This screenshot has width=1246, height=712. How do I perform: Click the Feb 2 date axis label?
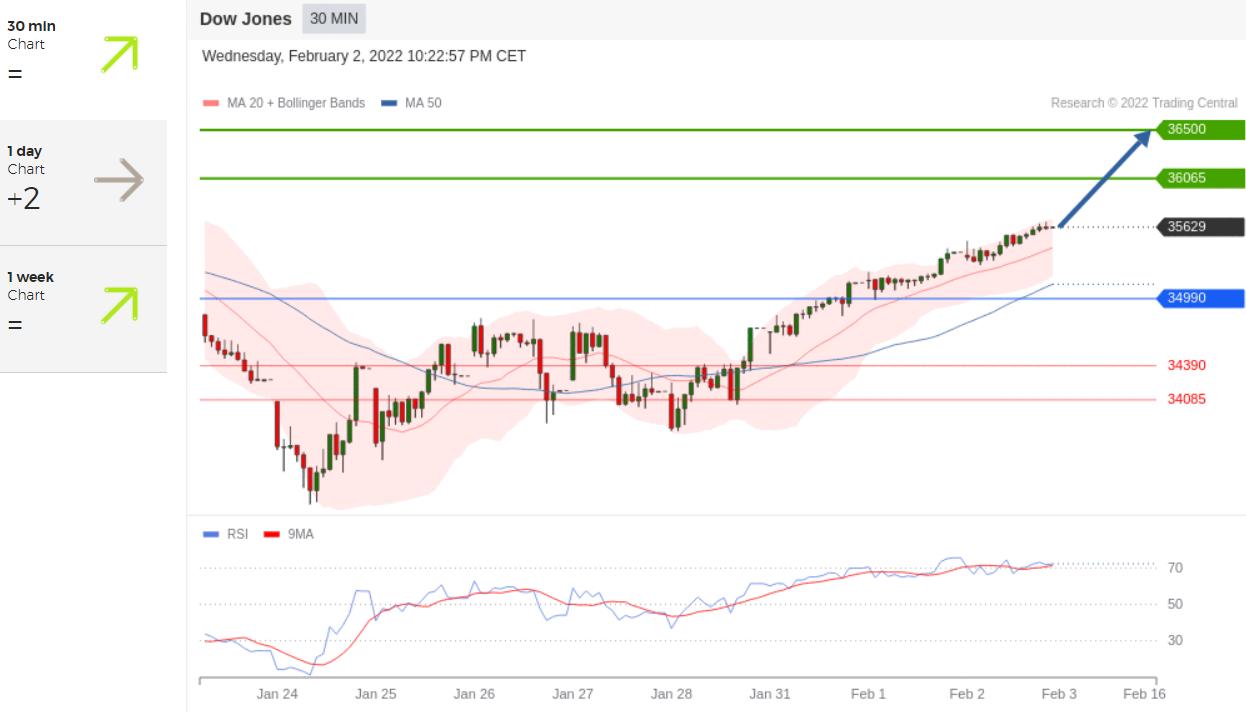[x=967, y=694]
